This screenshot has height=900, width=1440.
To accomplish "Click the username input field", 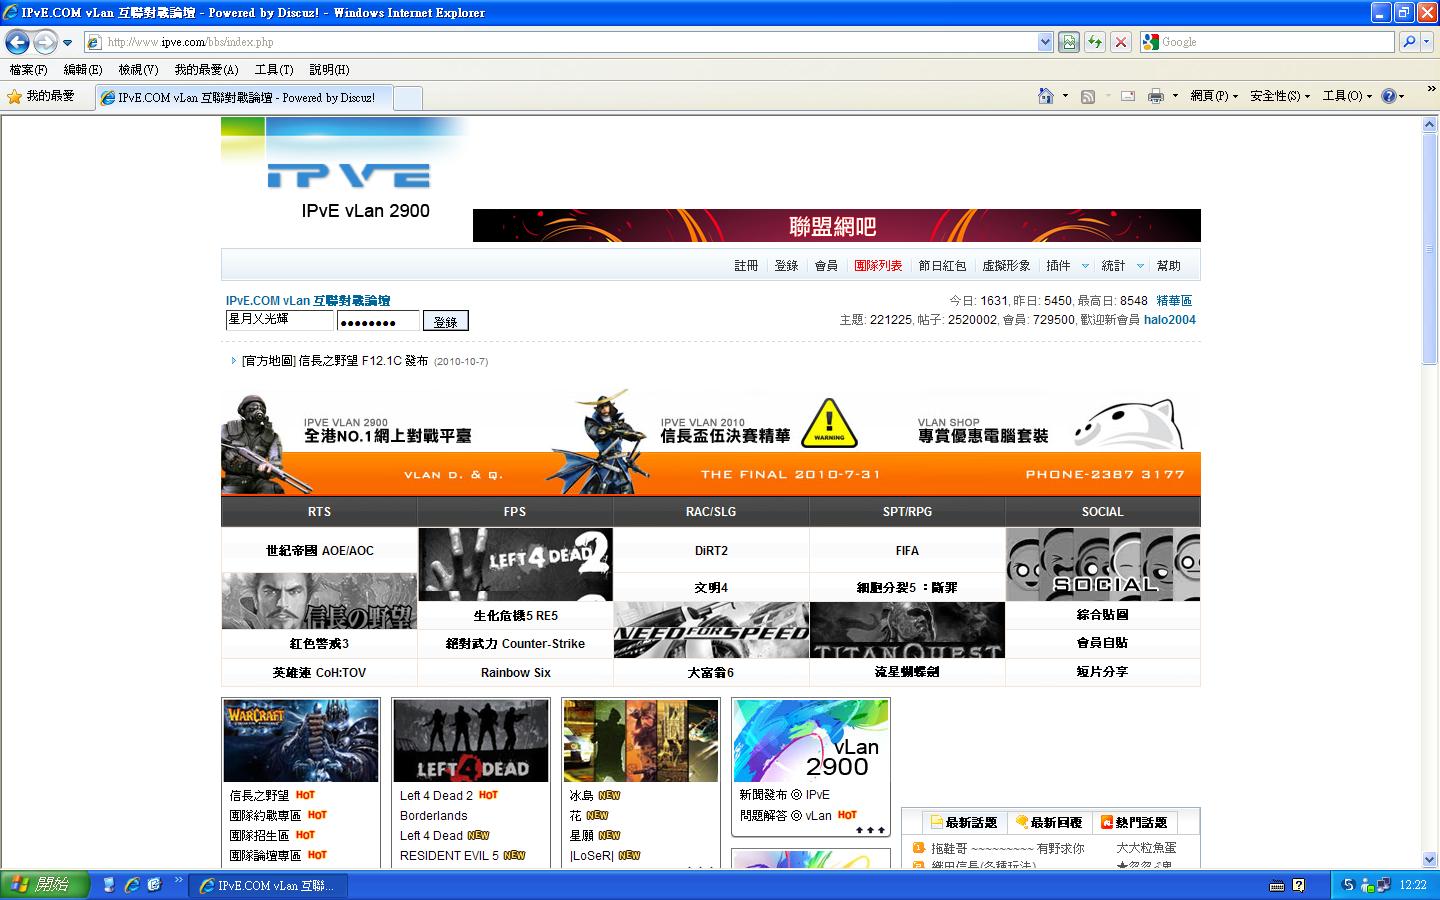I will click(279, 320).
